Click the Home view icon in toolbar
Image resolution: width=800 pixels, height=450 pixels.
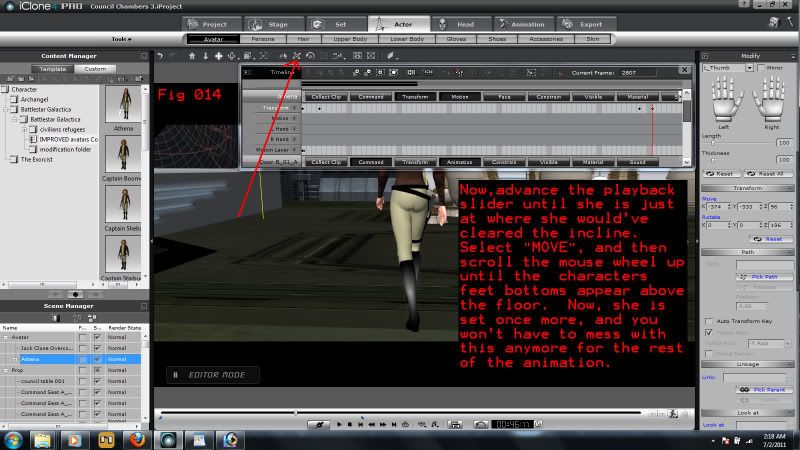[x=192, y=56]
